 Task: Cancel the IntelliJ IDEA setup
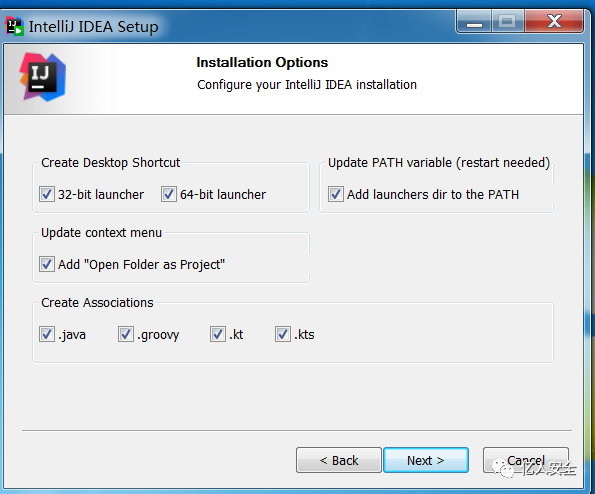pos(526,460)
